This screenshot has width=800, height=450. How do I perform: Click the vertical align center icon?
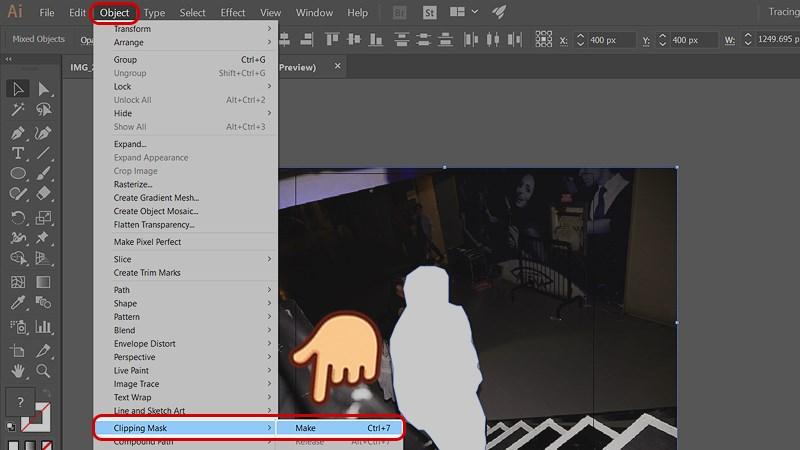click(x=354, y=39)
